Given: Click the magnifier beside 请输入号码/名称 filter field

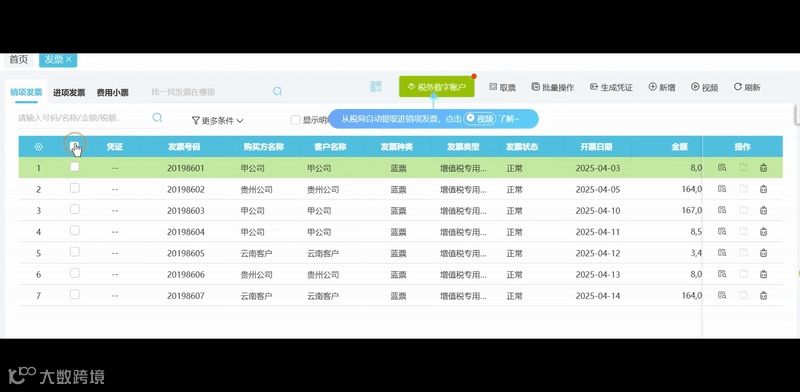Looking at the screenshot, I should coord(157,117).
